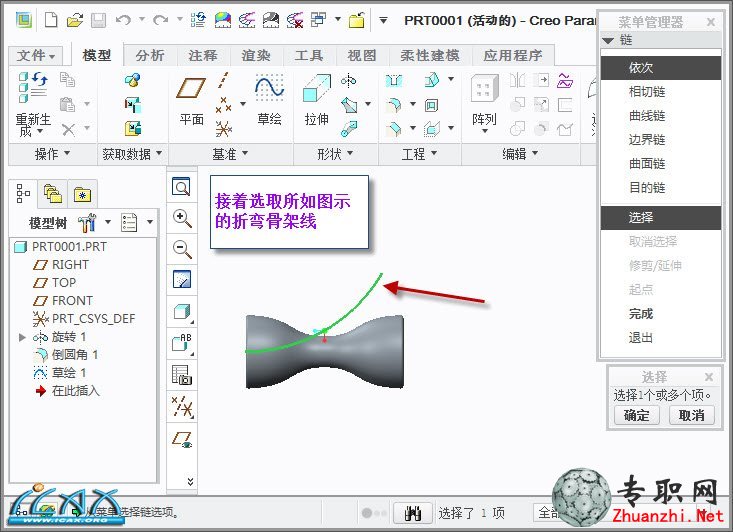Image resolution: width=733 pixels, height=532 pixels.
Task: Click the datum display filters icon
Action: click(x=182, y=406)
